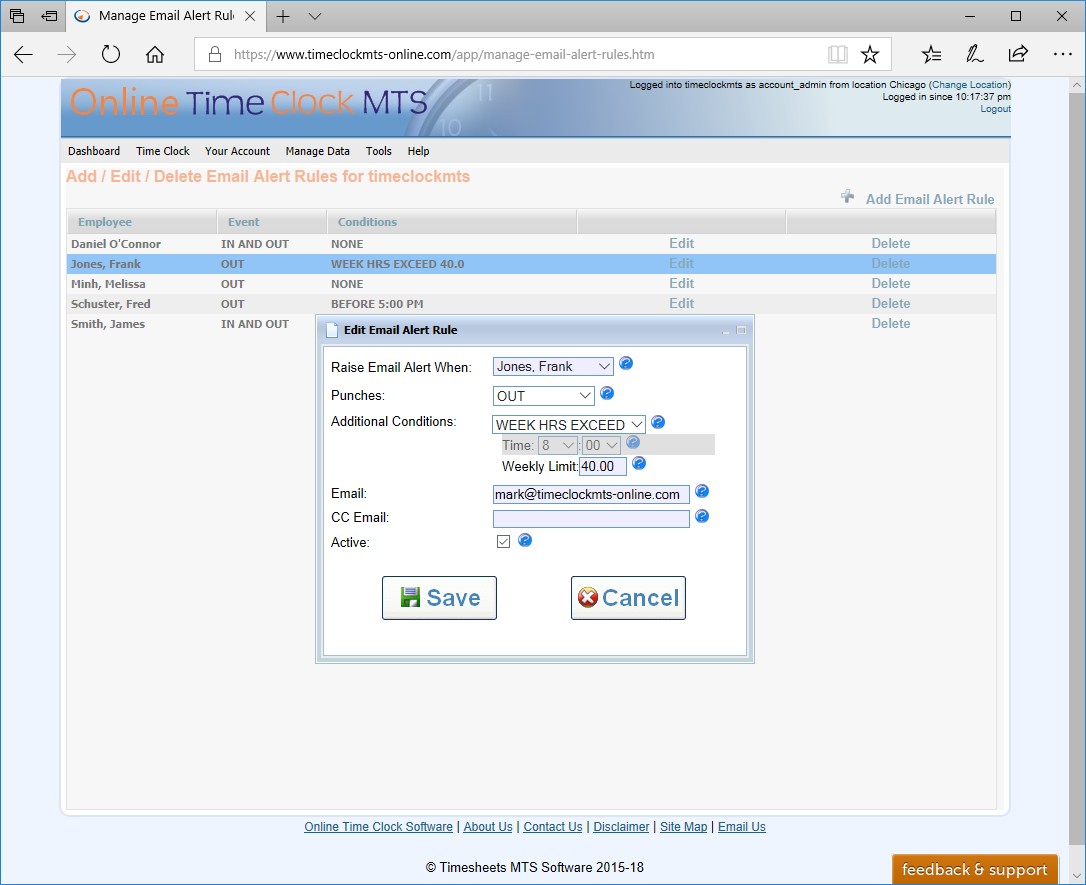Delete Daniel O'Connor's alert rule
Image resolution: width=1086 pixels, height=885 pixels.
coord(891,244)
